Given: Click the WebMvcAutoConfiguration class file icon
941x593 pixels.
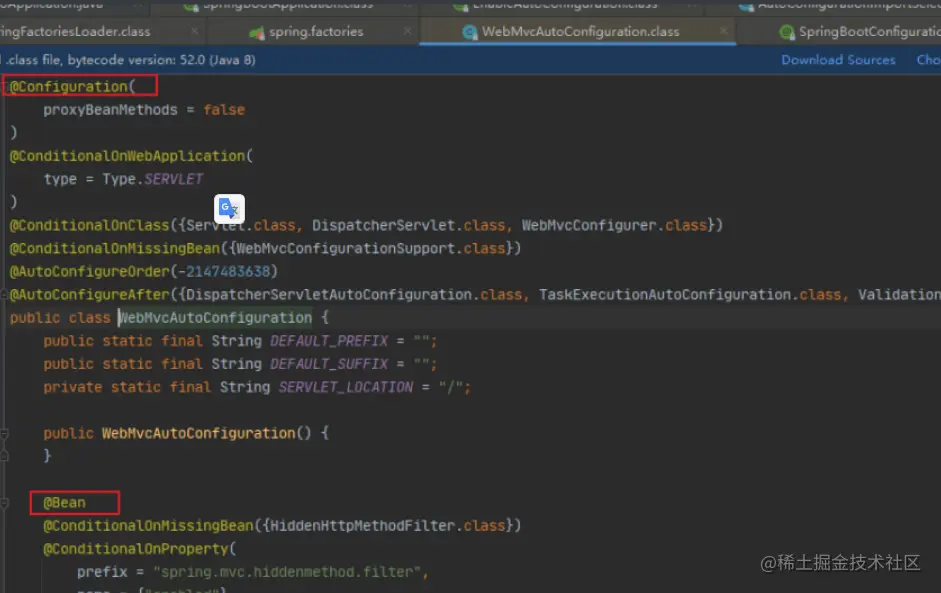Looking at the screenshot, I should [470, 32].
